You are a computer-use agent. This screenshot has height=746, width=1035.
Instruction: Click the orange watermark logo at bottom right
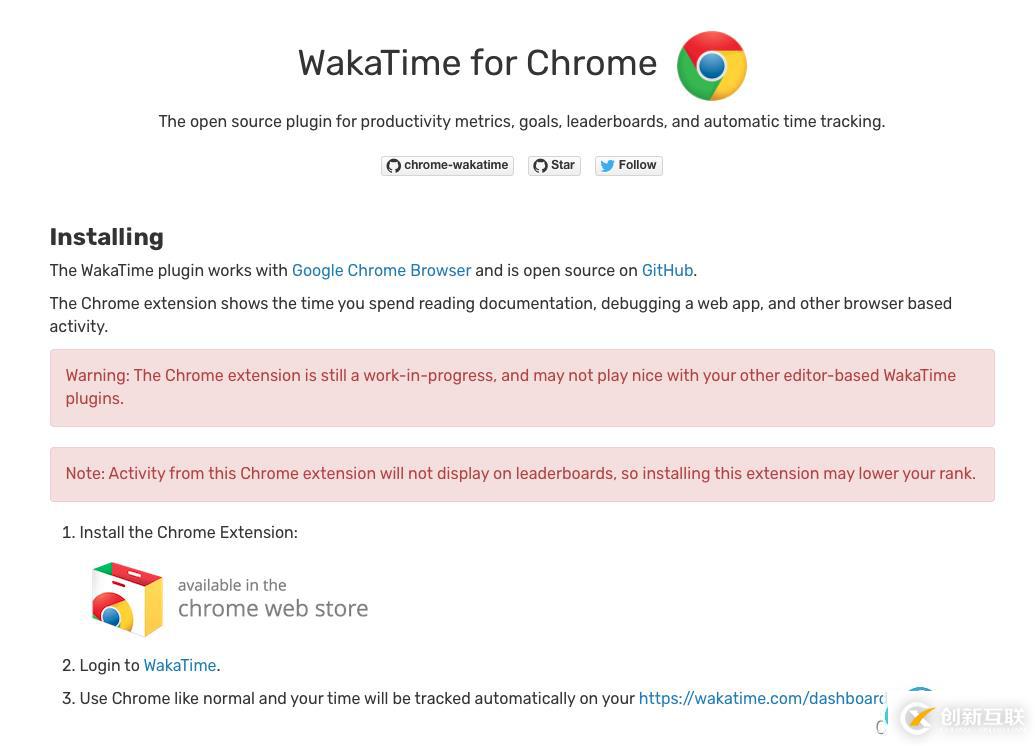coord(919,718)
